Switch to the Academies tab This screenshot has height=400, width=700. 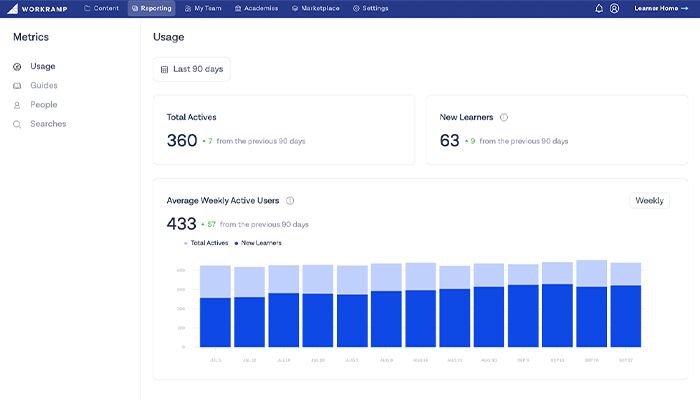[257, 8]
